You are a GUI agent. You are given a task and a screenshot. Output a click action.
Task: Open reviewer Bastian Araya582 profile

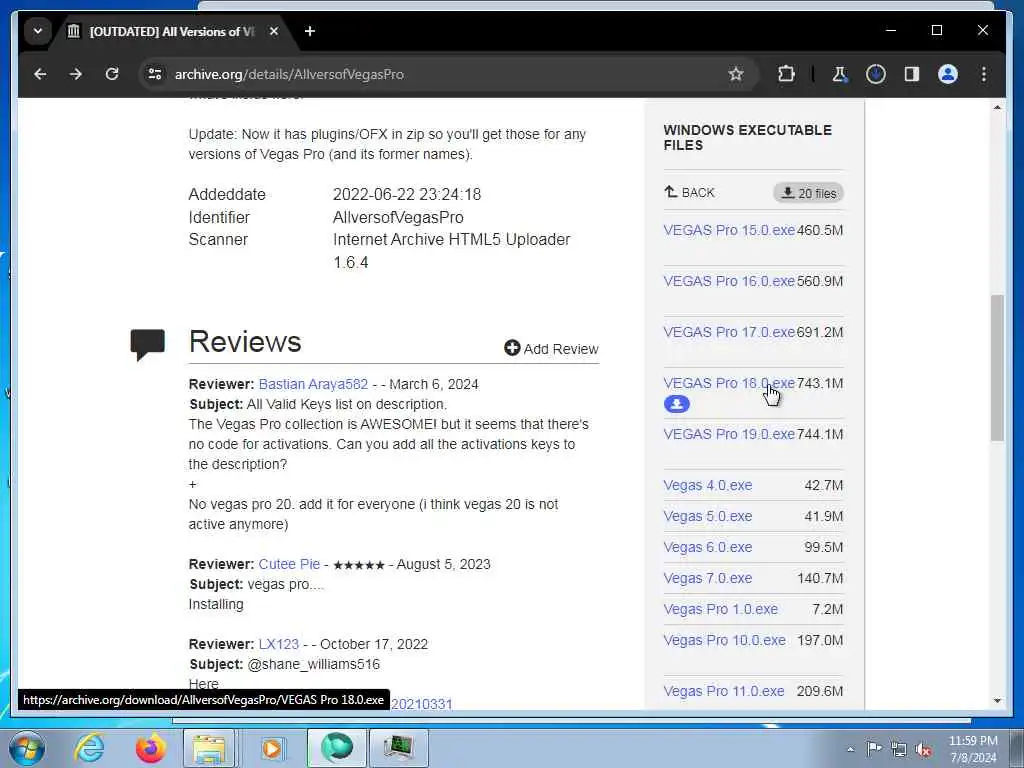[x=313, y=384]
